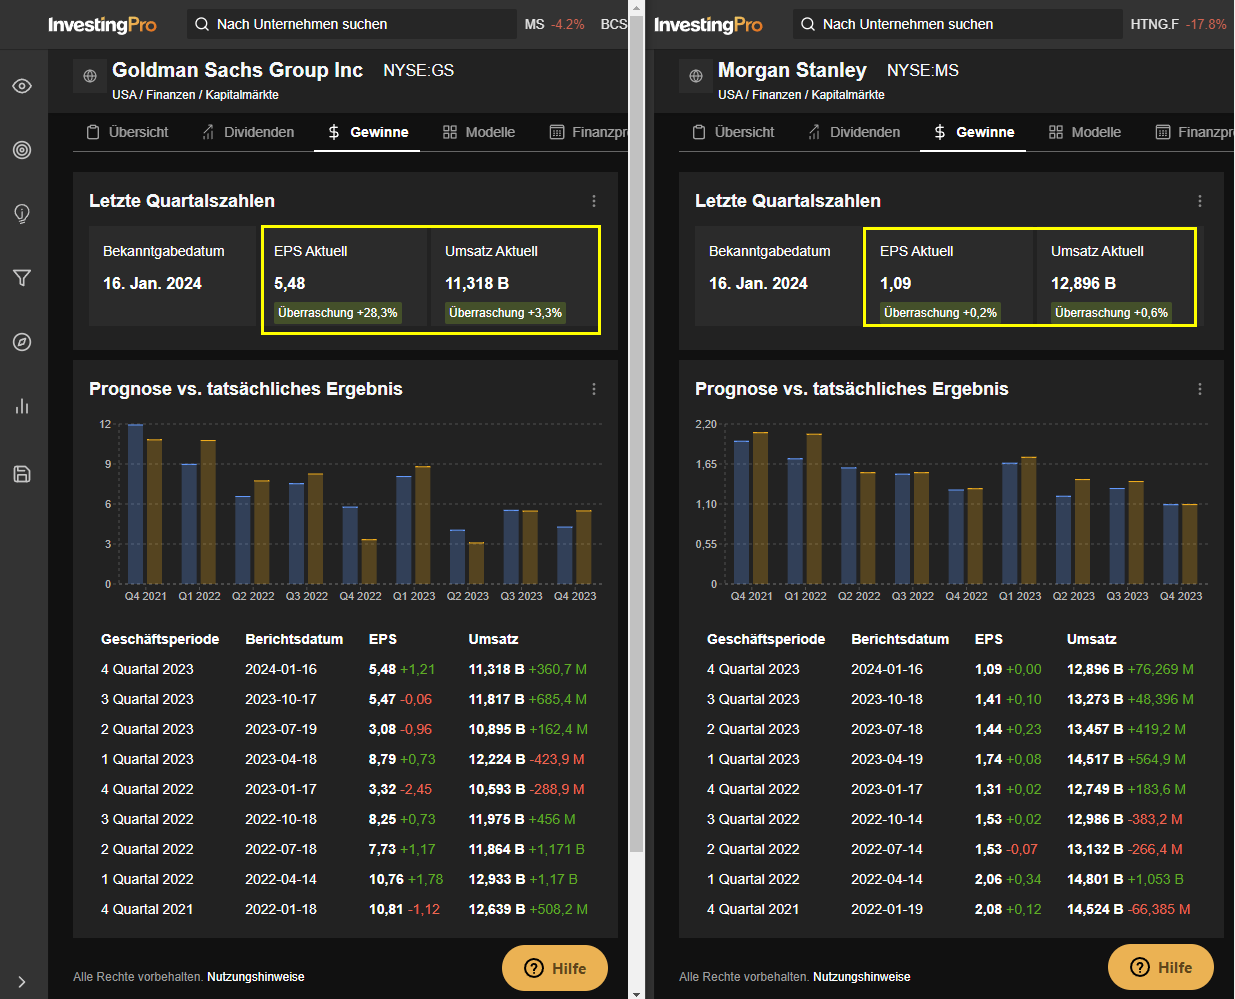This screenshot has width=1235, height=999.
Task: Click the '1 Quartal 2022' row in Morgan Stanley table
Action: pyautogui.click(x=951, y=879)
